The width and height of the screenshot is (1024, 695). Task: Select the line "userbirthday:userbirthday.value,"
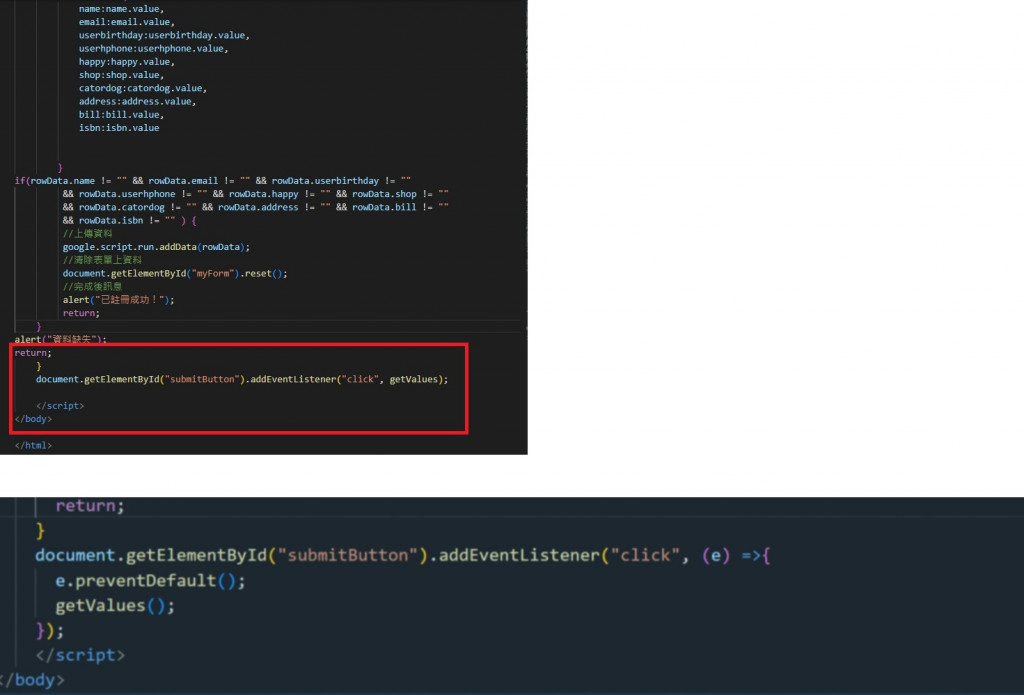pos(164,35)
